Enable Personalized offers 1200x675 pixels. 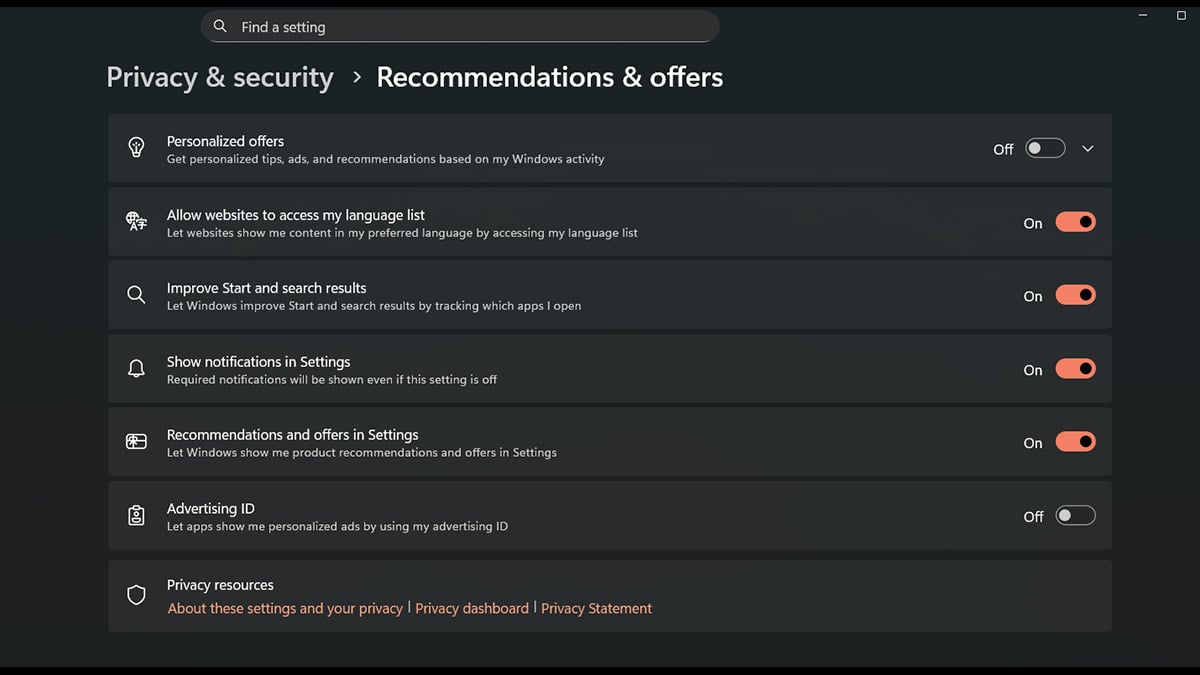point(1044,147)
